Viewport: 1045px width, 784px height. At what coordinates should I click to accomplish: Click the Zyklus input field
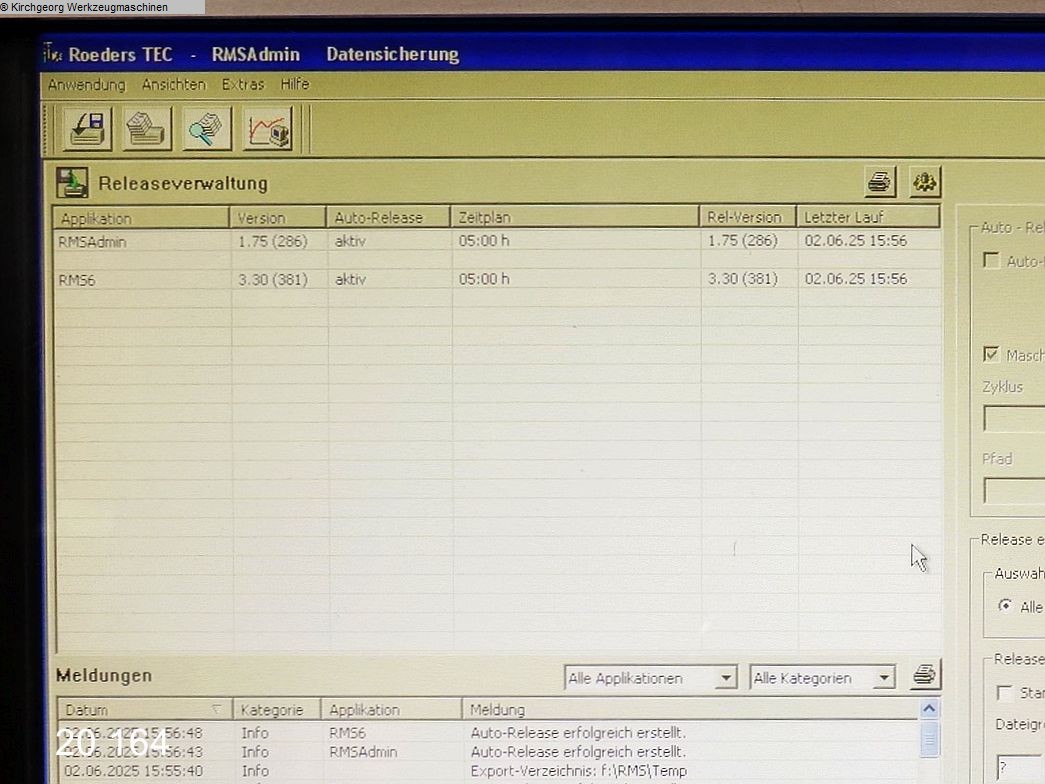pyautogui.click(x=1014, y=418)
